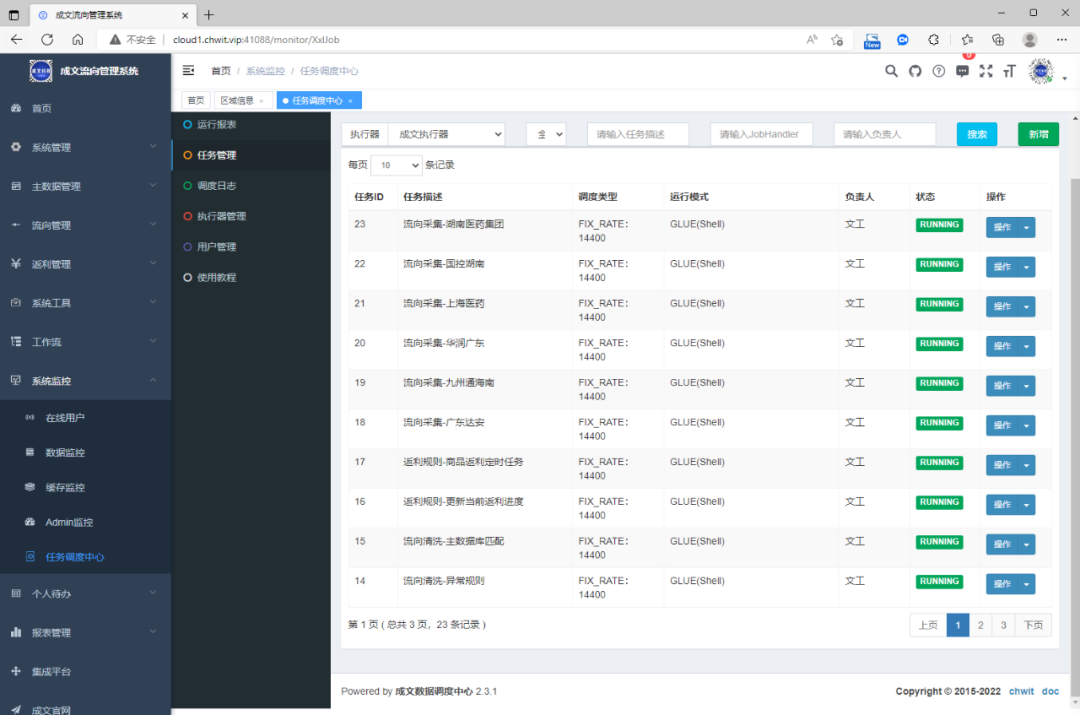Click 操作 button for task 17

pos(1002,465)
